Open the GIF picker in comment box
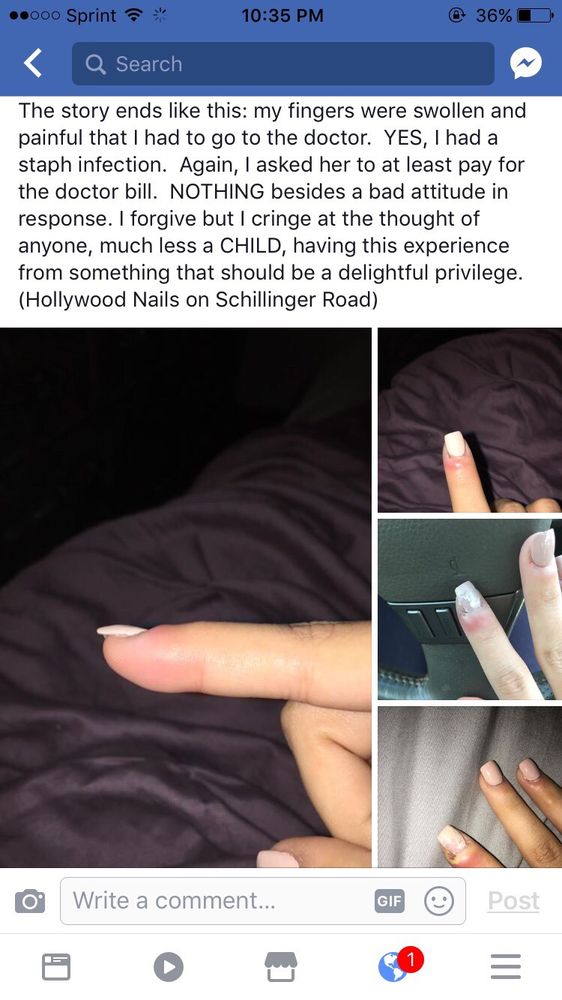The height and width of the screenshot is (1000, 562). [x=389, y=901]
